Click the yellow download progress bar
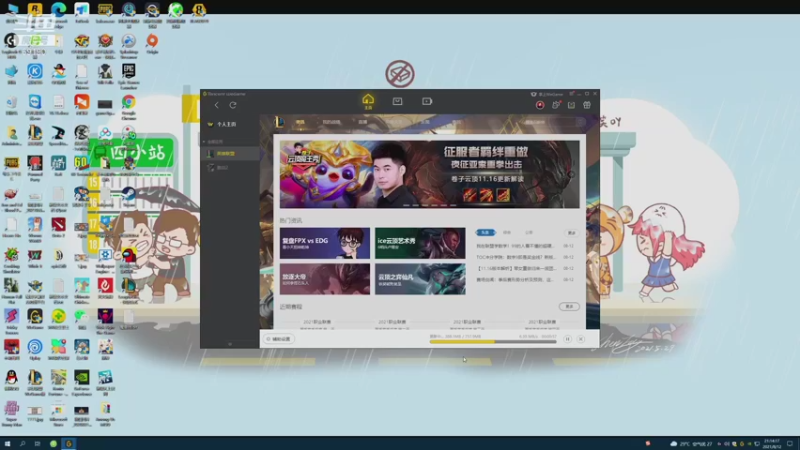This screenshot has width=800, height=450. (x=493, y=342)
